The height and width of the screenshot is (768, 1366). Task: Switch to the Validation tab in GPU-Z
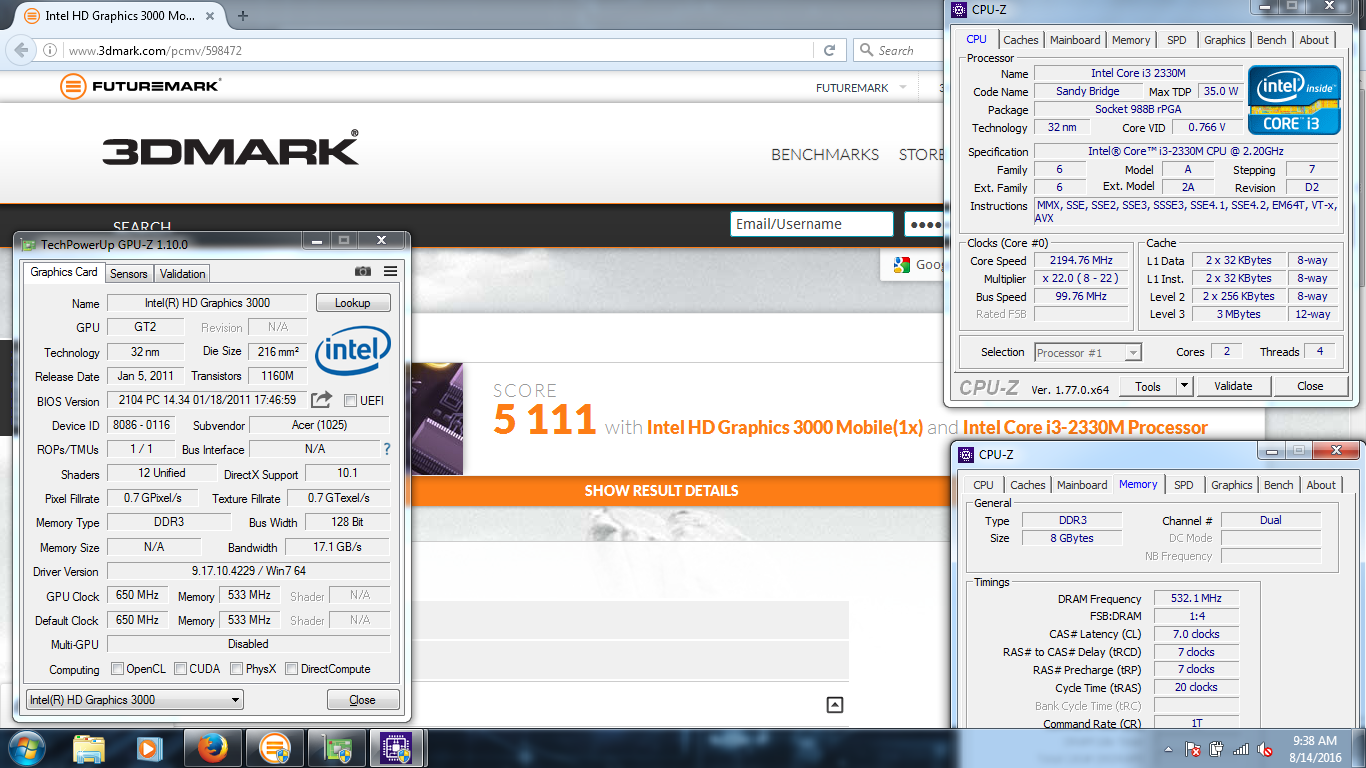pyautogui.click(x=183, y=273)
